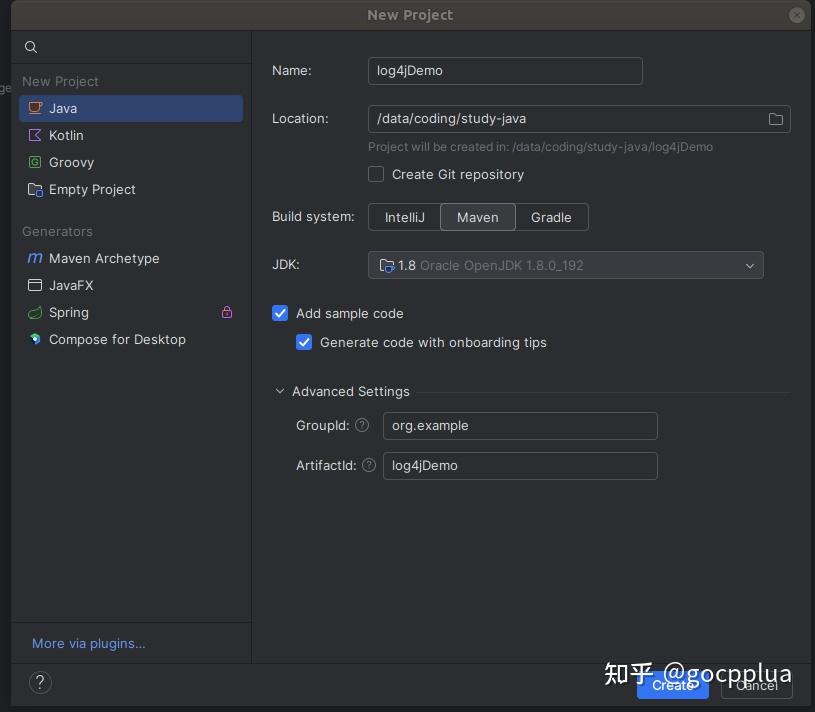Collapse the Advanced Settings section
The width and height of the screenshot is (815, 712).
click(x=280, y=391)
